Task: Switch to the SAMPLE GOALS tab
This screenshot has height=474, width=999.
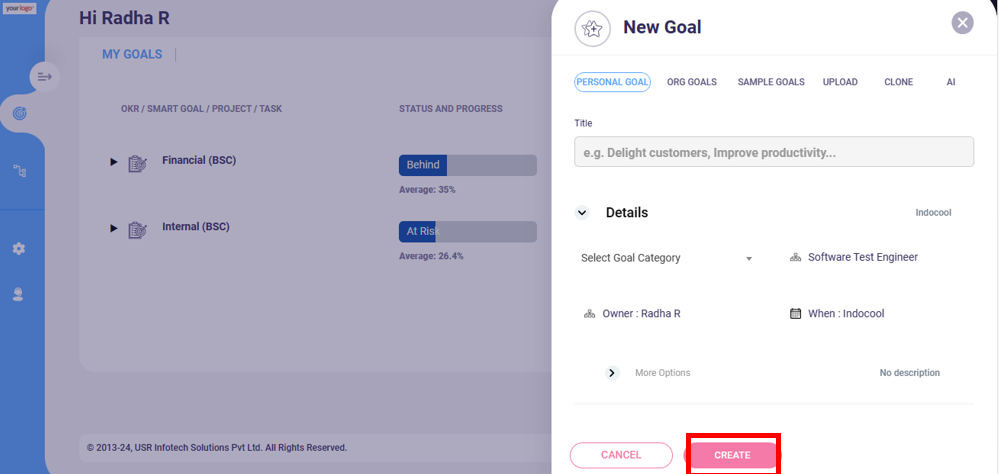Action: pyautogui.click(x=771, y=82)
